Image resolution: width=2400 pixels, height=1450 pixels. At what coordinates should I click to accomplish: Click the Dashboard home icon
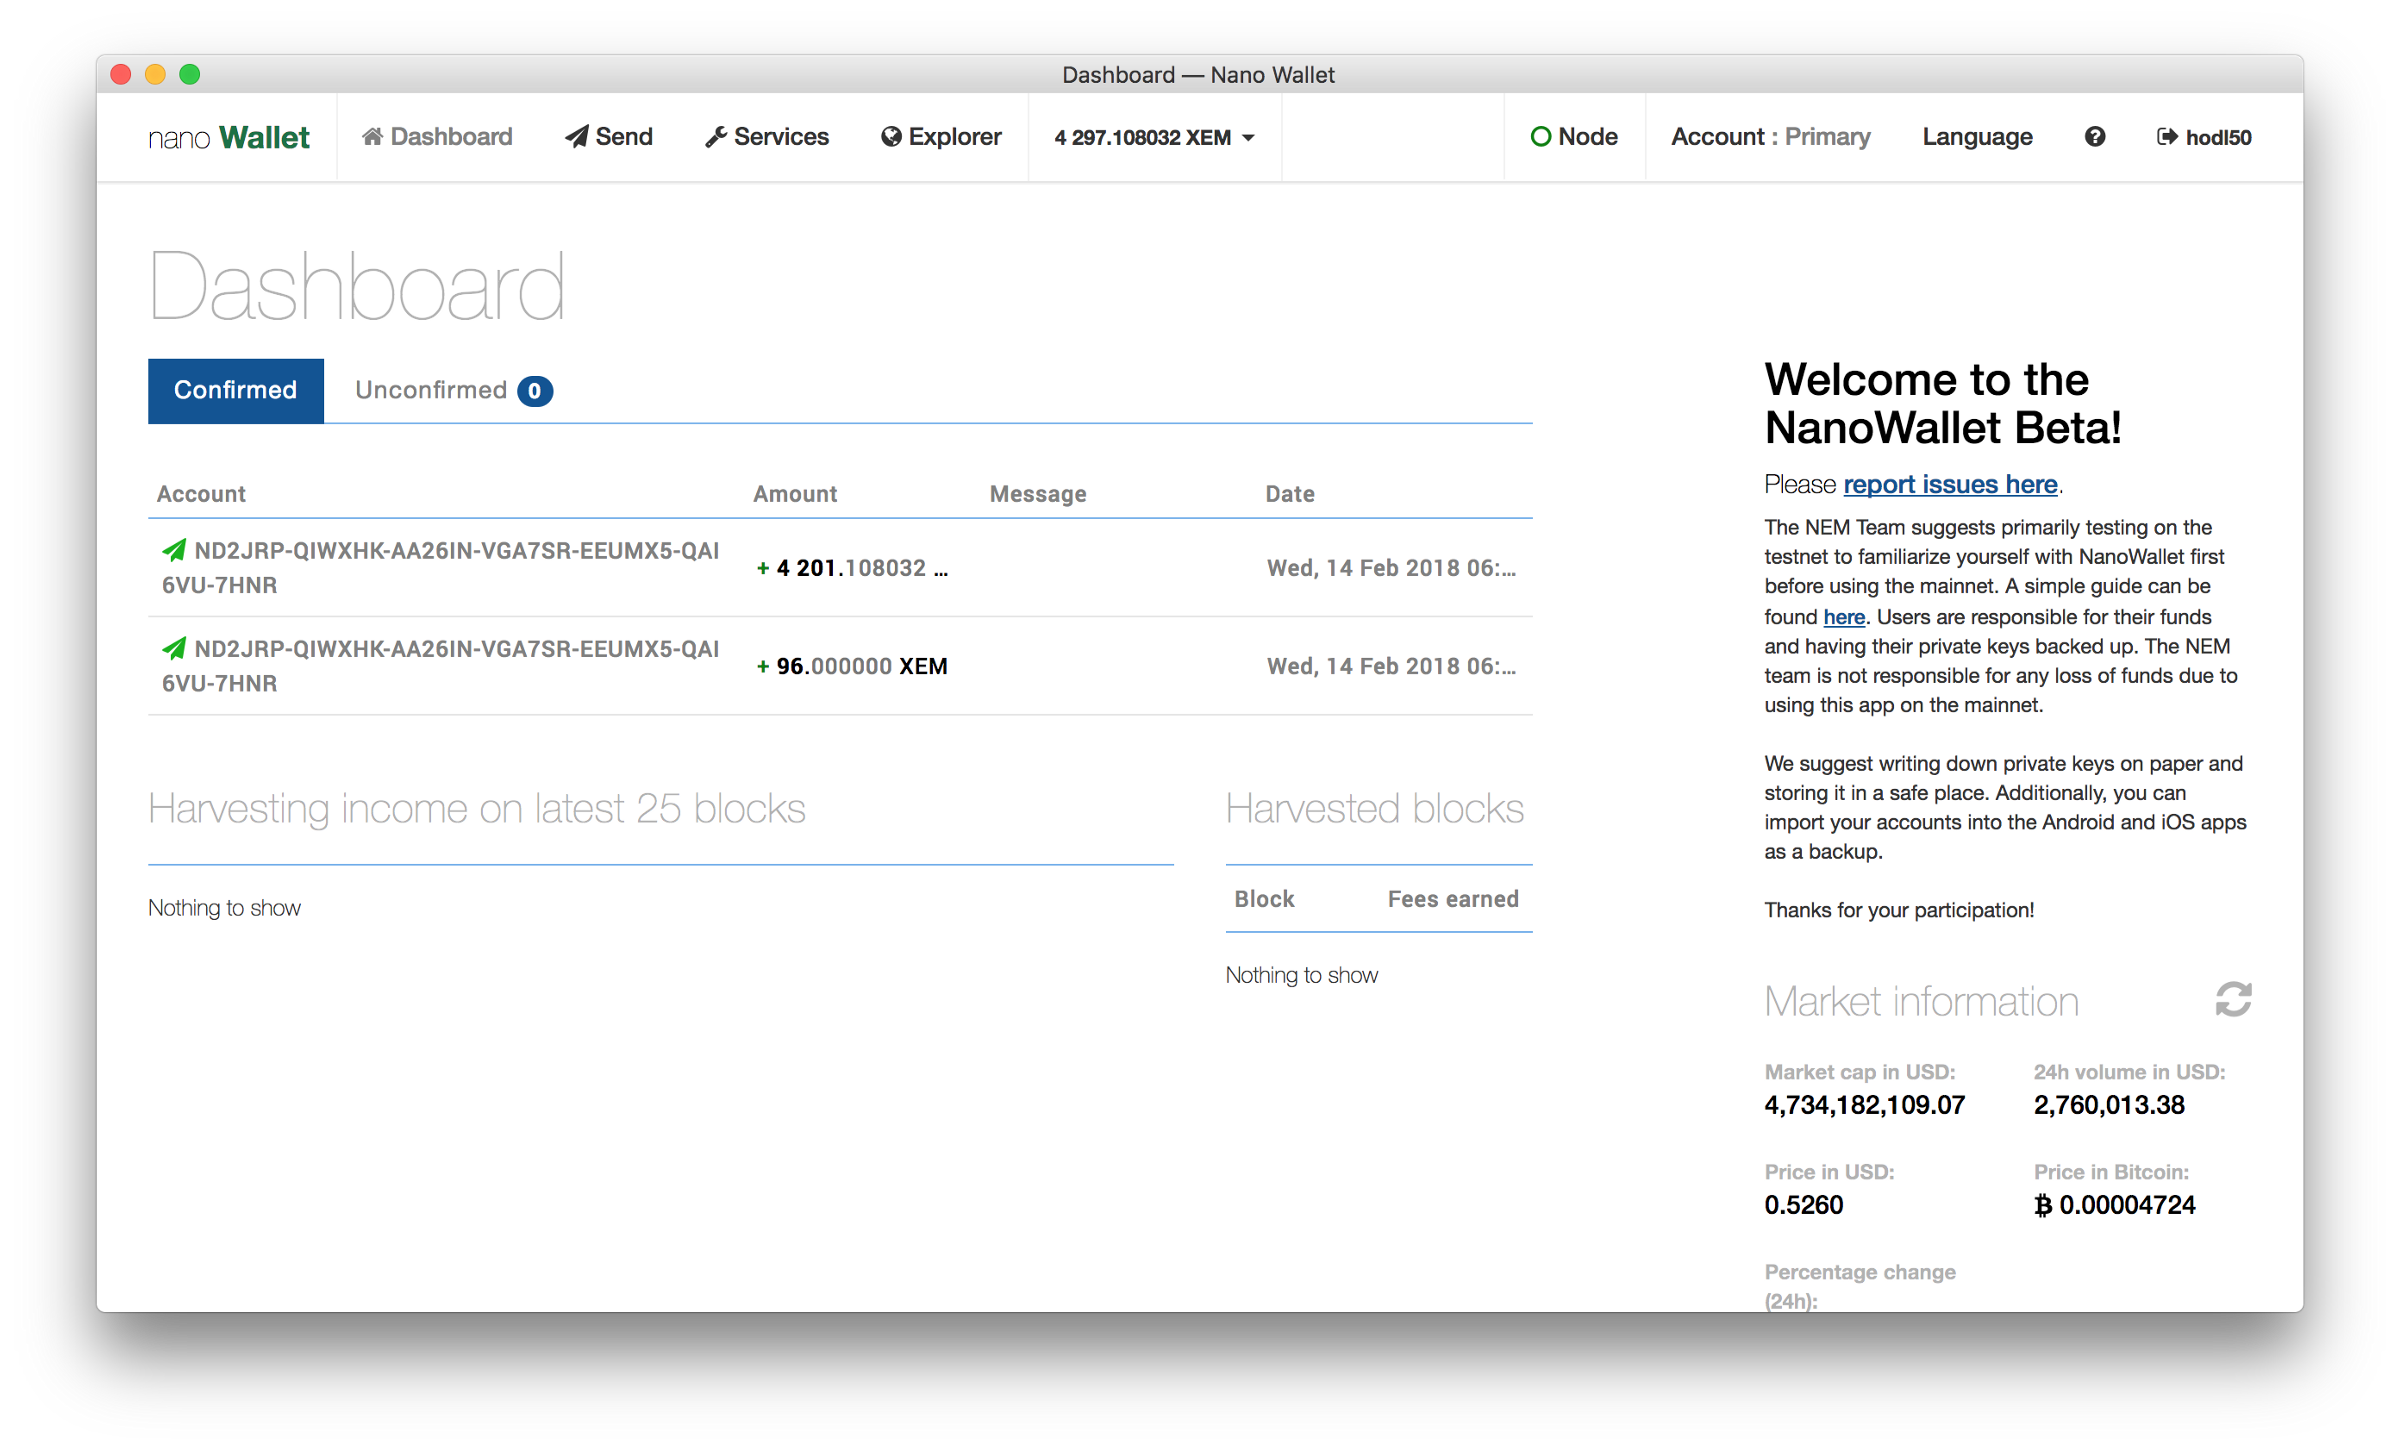[x=372, y=137]
